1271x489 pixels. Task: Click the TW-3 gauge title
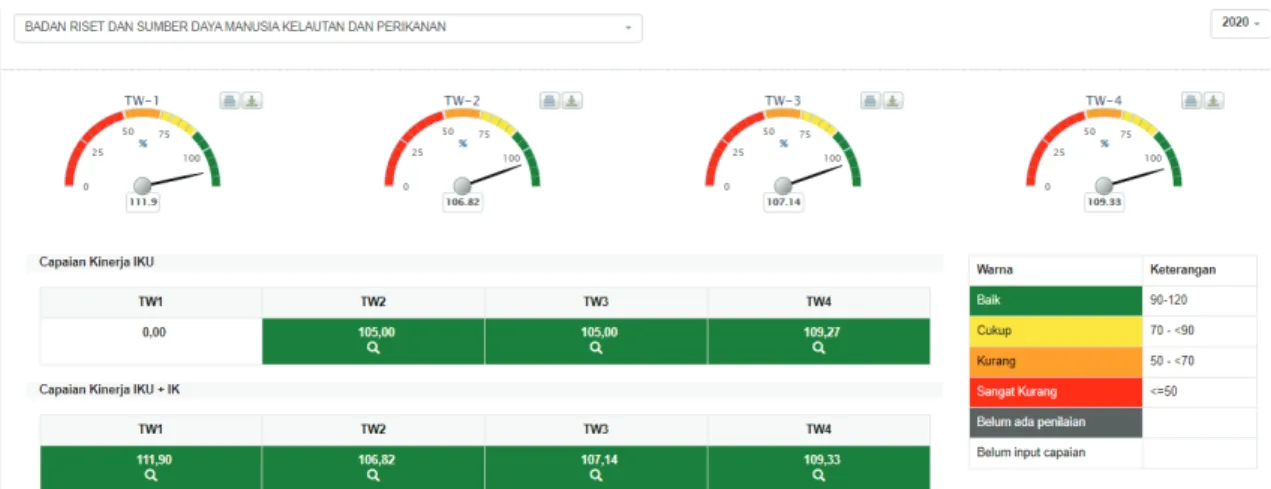point(783,101)
